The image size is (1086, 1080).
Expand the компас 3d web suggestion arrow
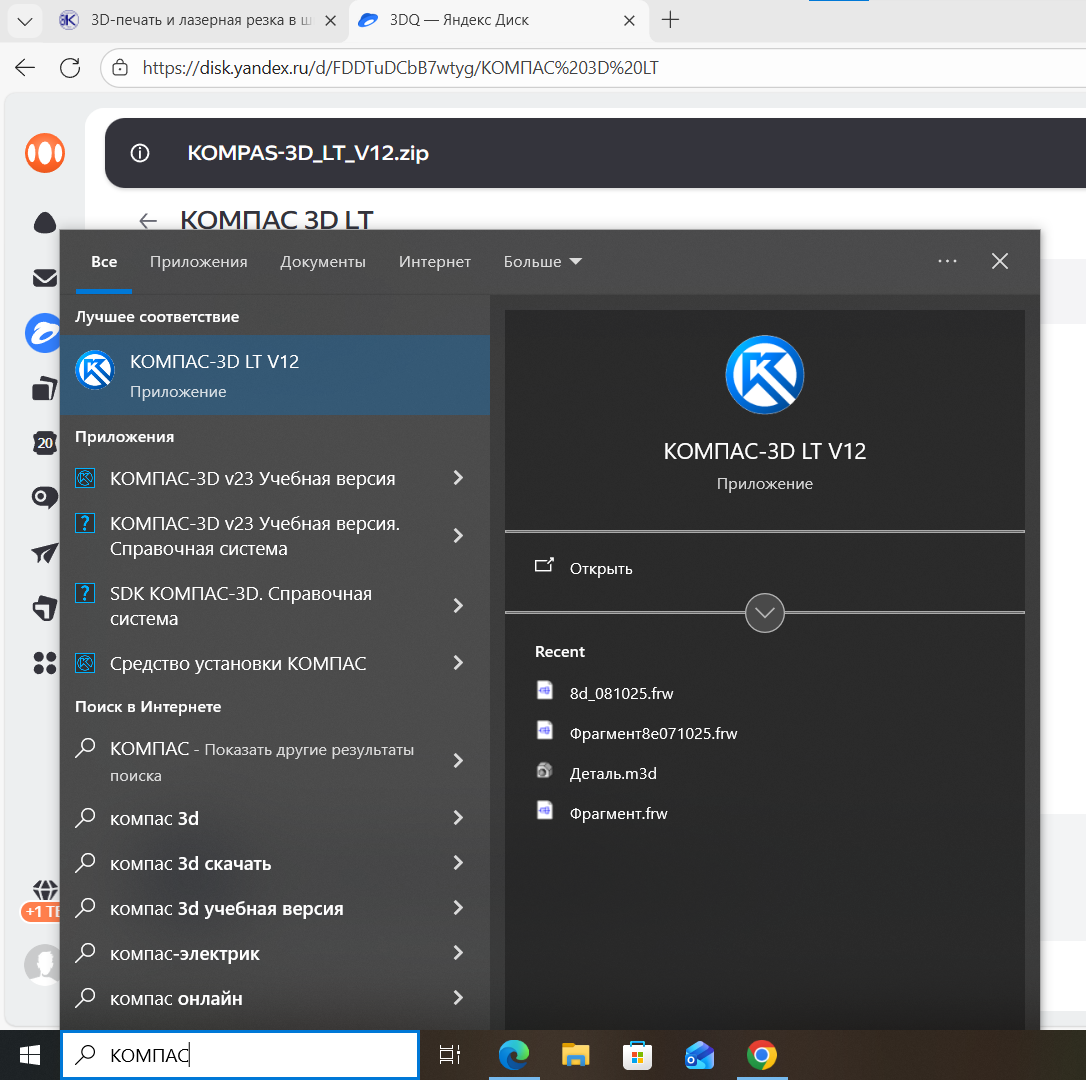tap(458, 817)
